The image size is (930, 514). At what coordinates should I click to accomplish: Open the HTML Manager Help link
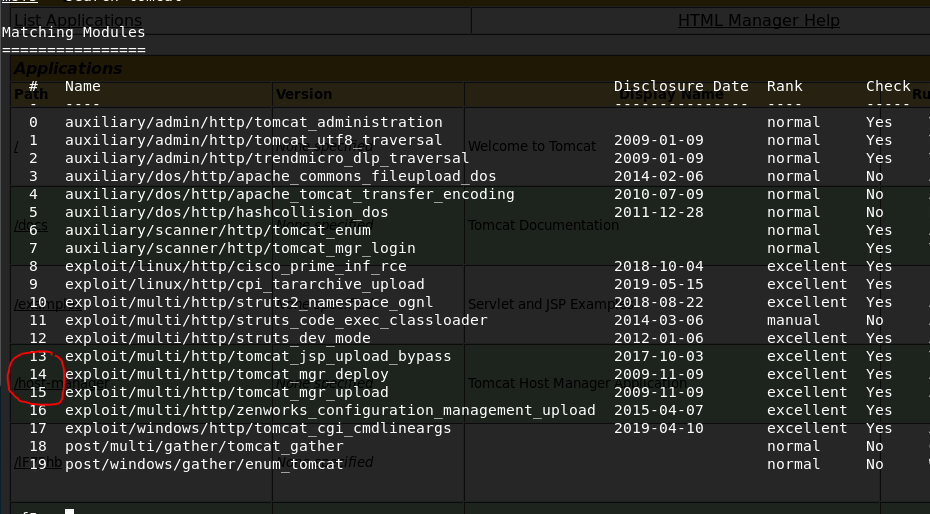(x=759, y=20)
